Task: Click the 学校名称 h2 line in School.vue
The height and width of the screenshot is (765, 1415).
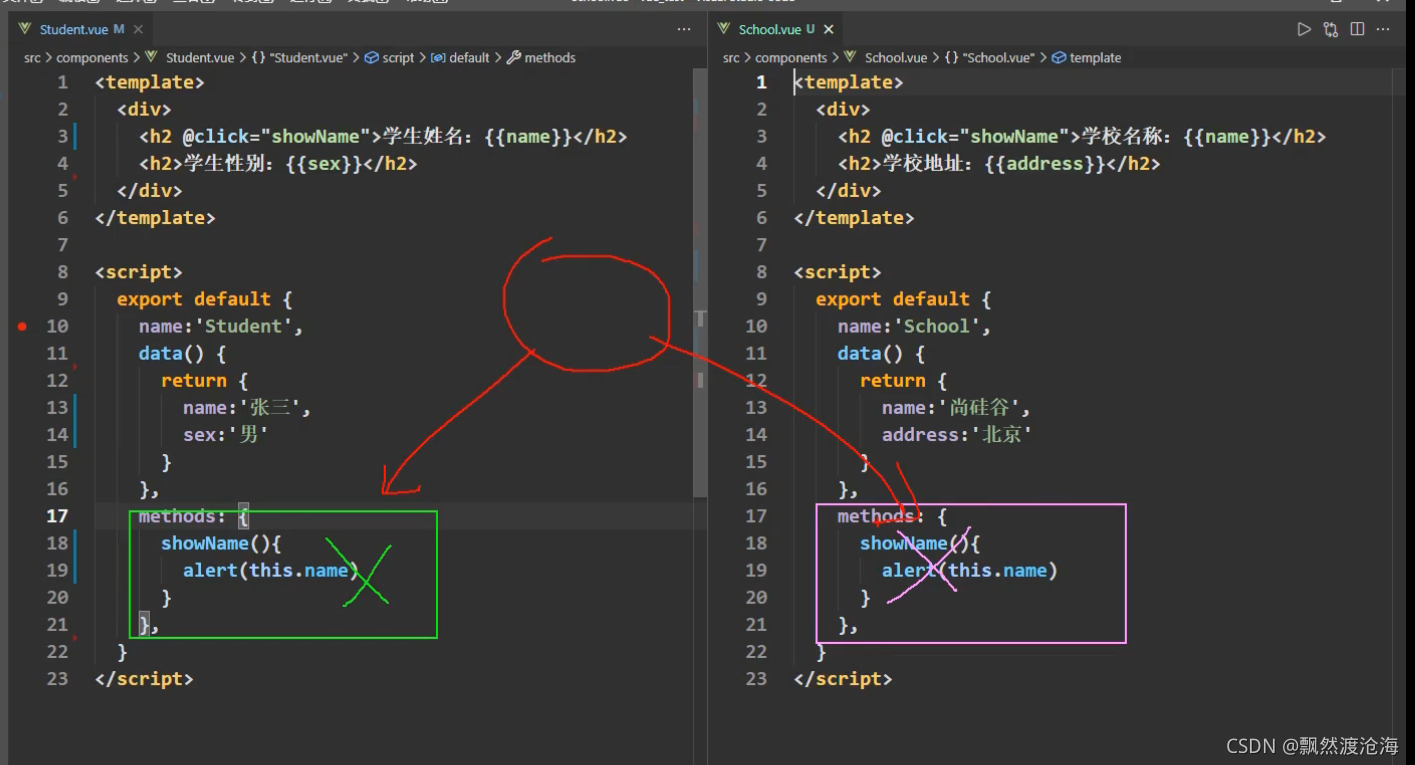Action: point(1082,136)
